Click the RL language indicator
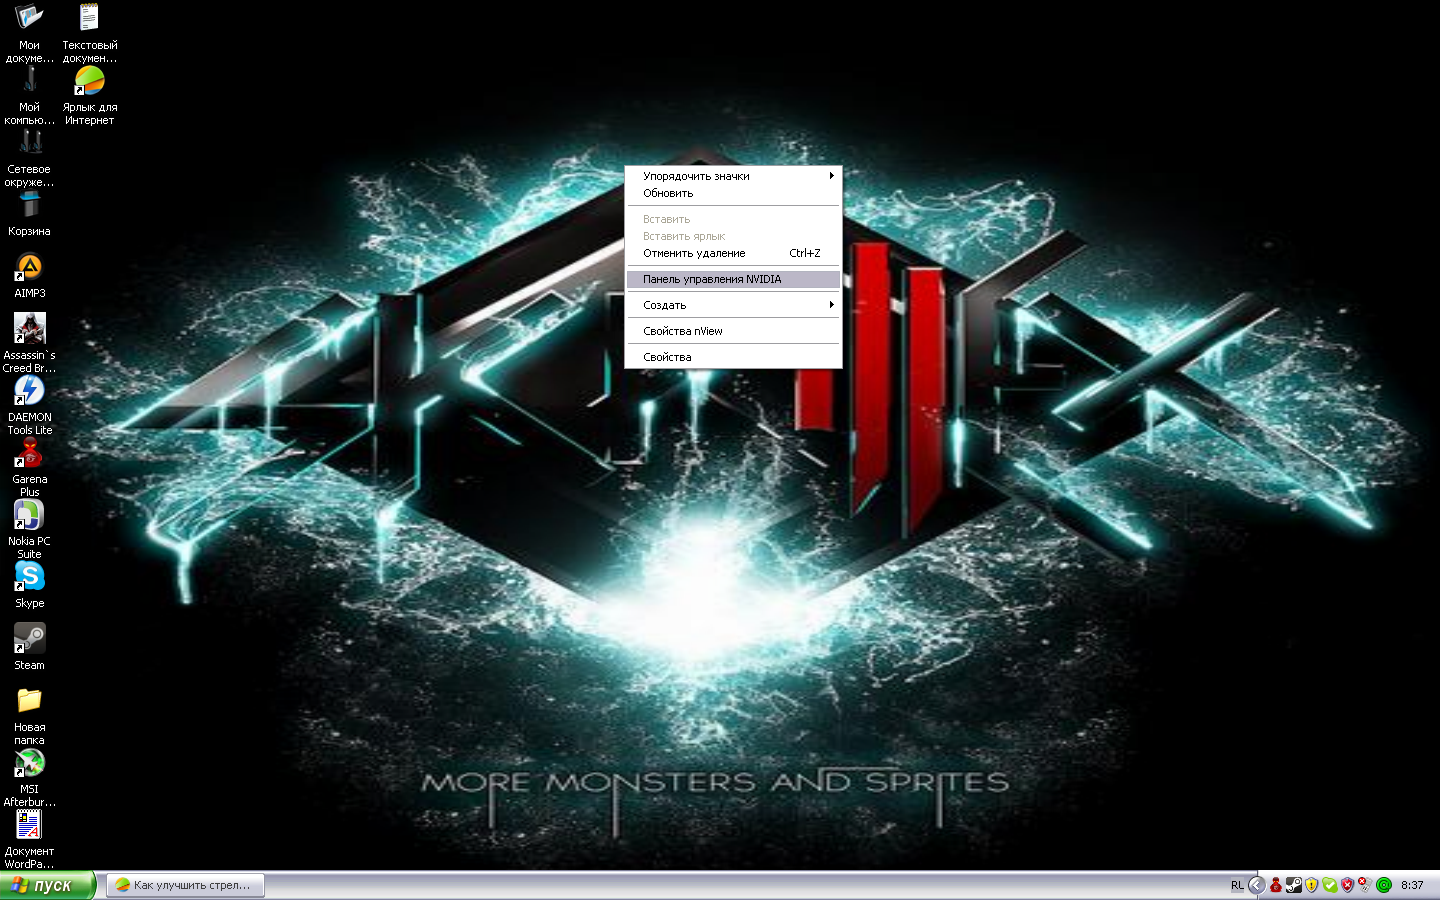 (1237, 885)
